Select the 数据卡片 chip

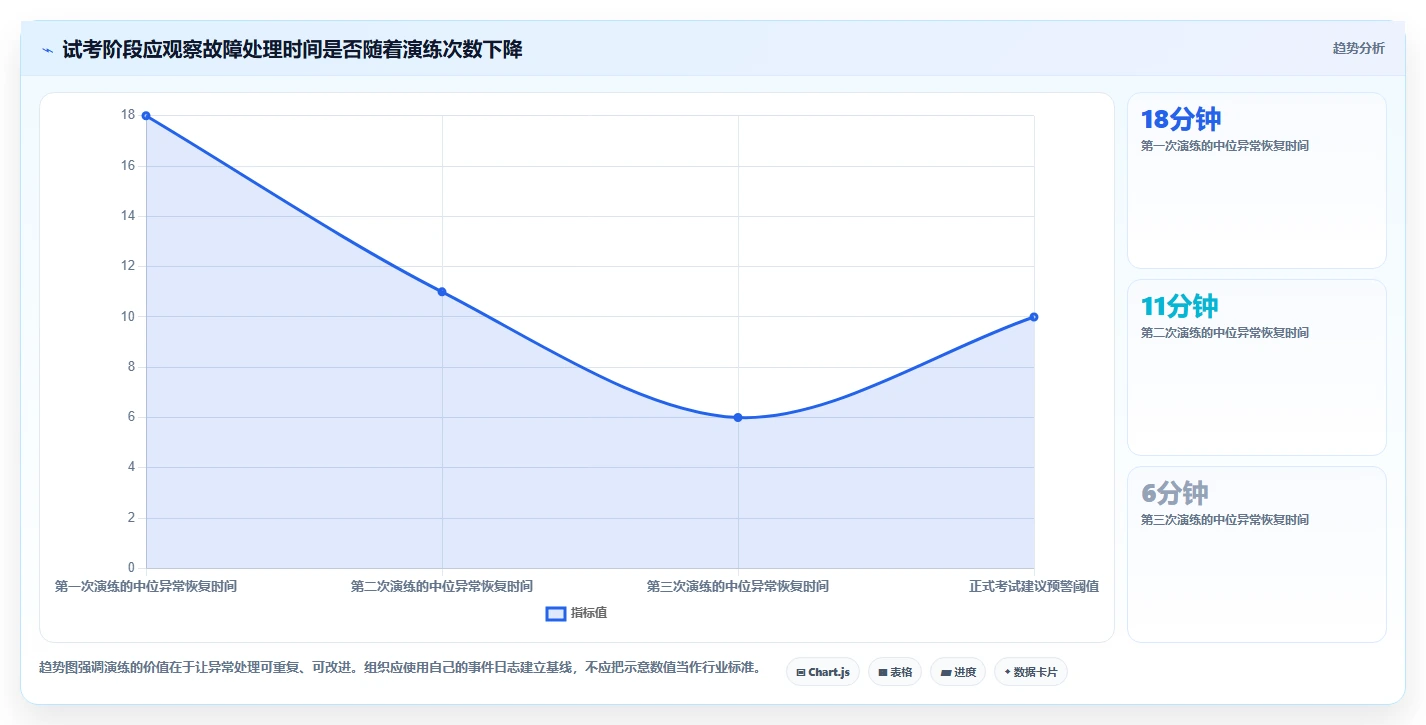tap(1031, 672)
